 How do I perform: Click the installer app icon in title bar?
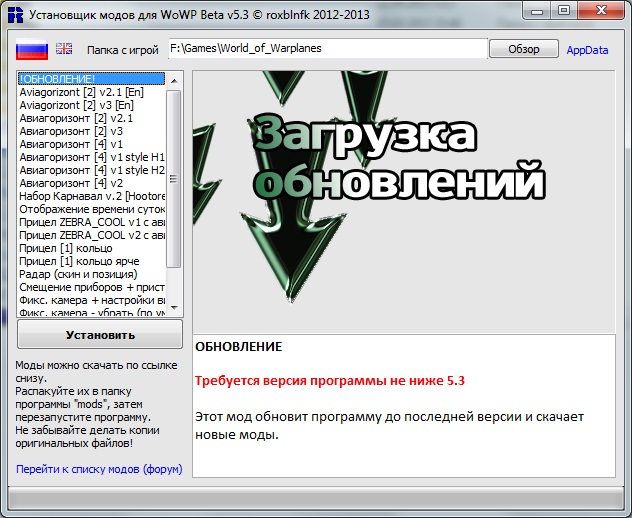[15, 15]
